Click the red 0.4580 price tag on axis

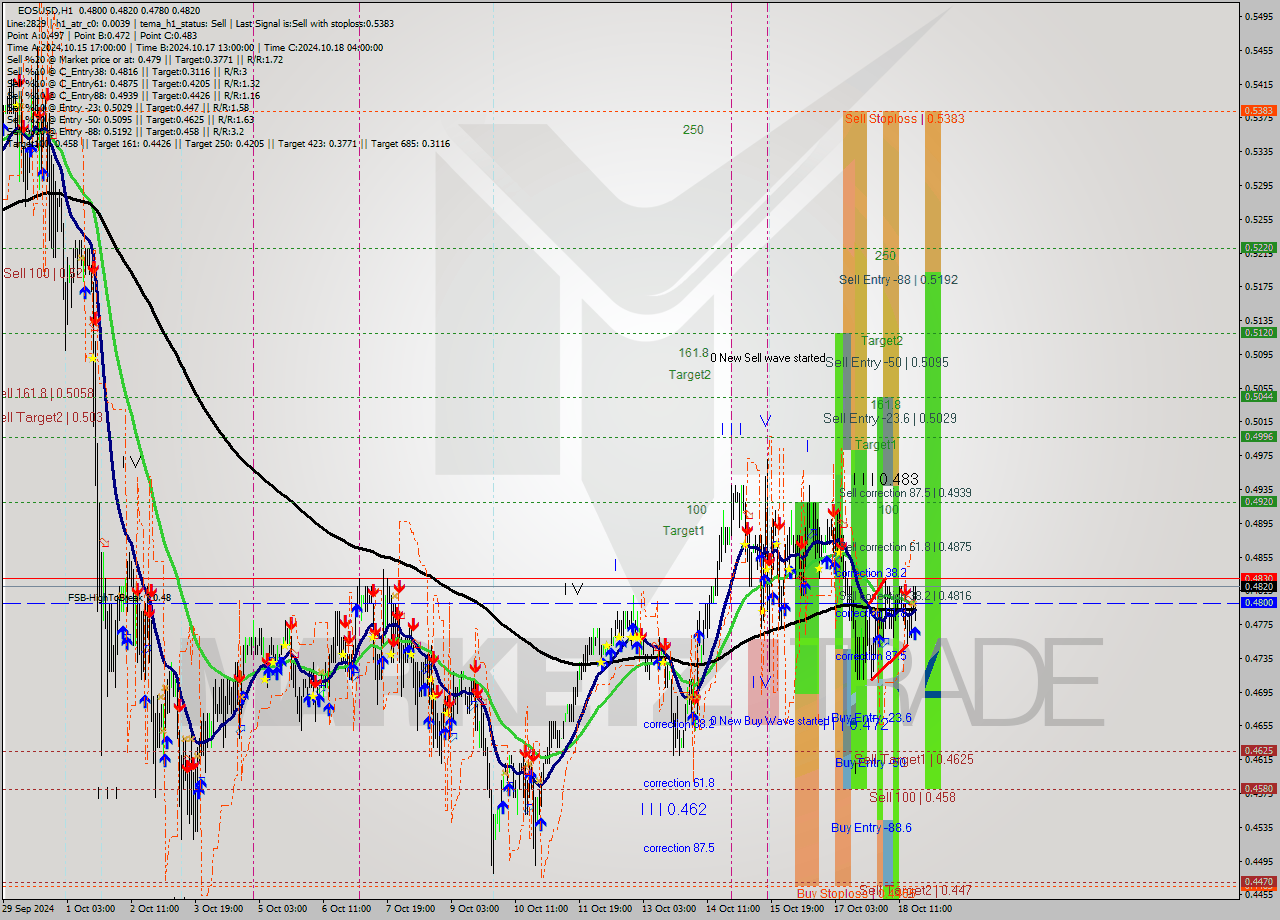pos(1258,789)
